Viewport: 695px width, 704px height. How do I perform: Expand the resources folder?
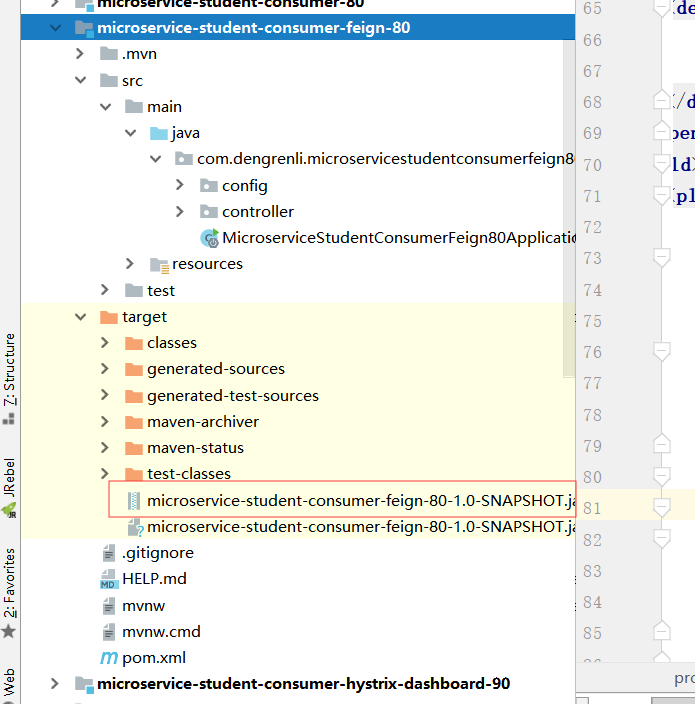pyautogui.click(x=130, y=264)
